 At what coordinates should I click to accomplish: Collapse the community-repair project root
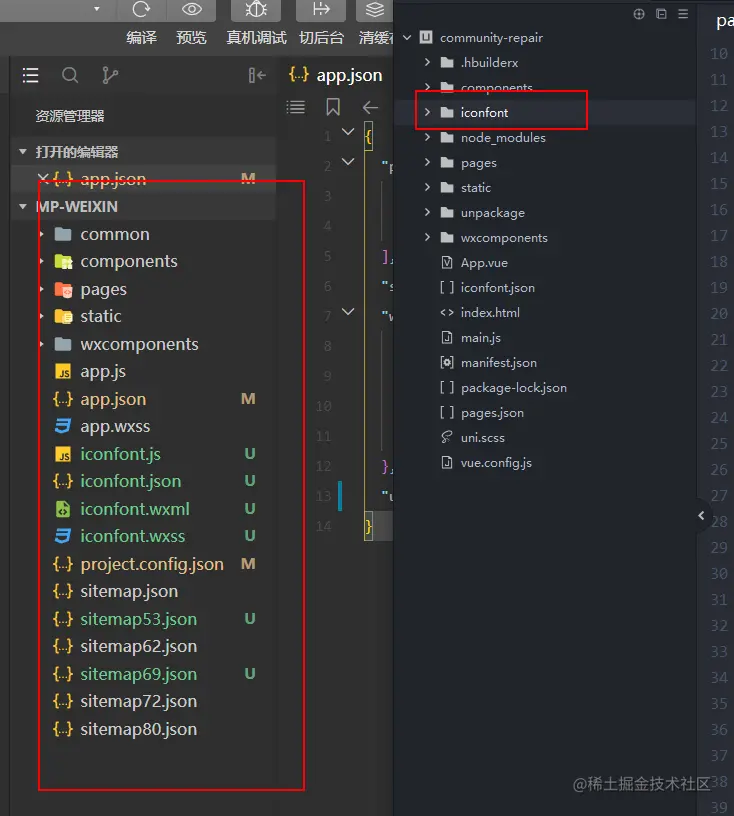click(407, 38)
